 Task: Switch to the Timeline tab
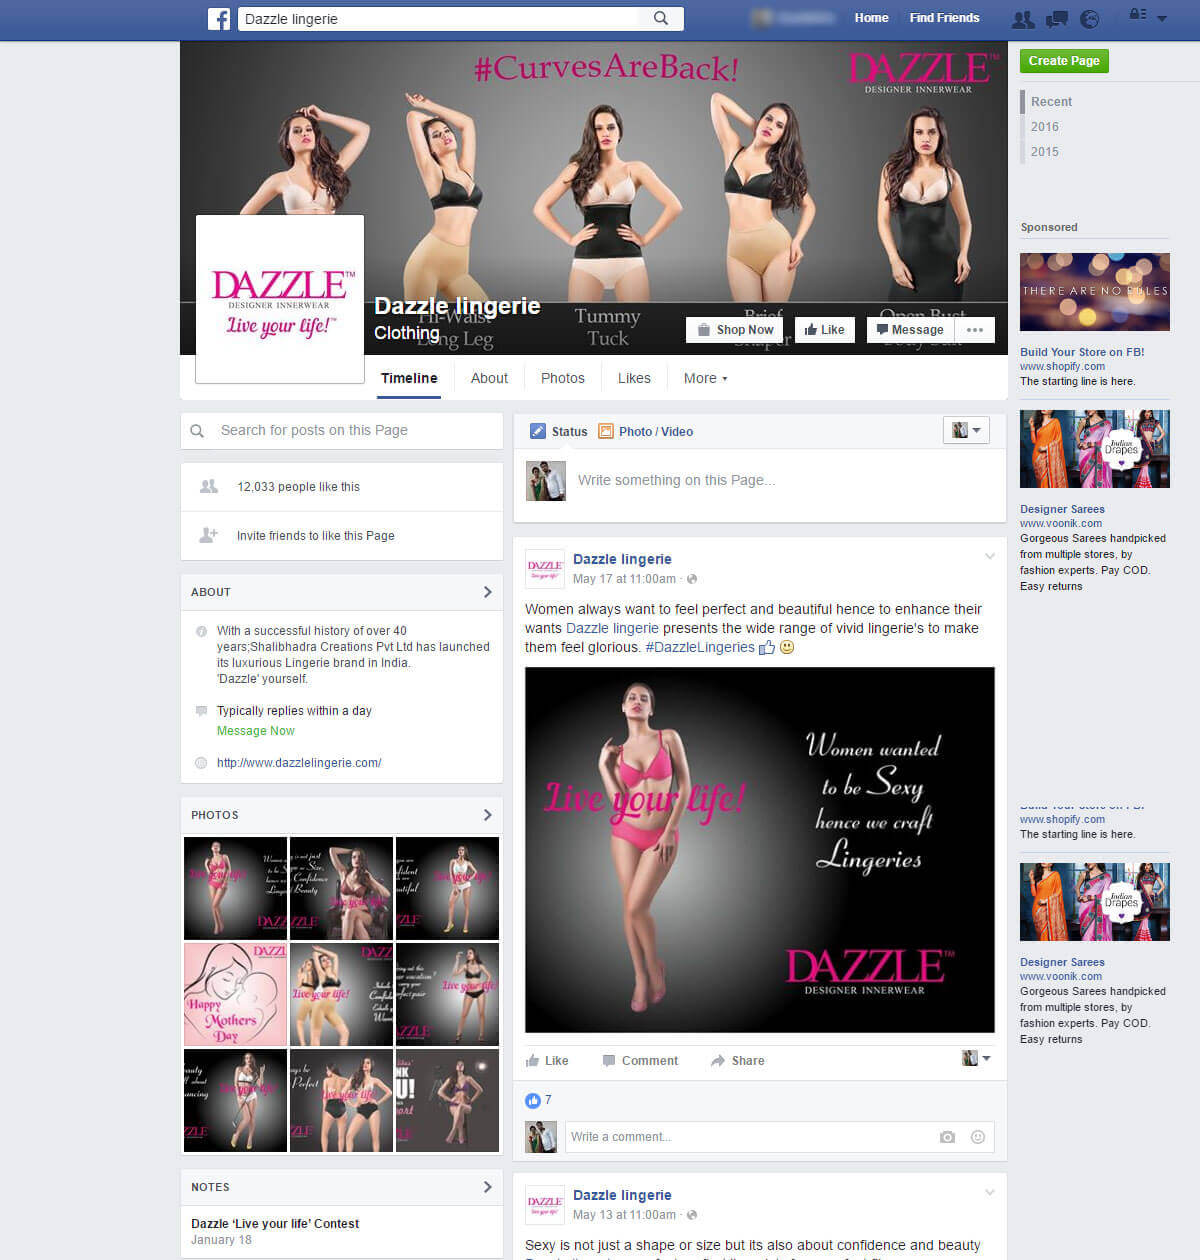coord(409,378)
